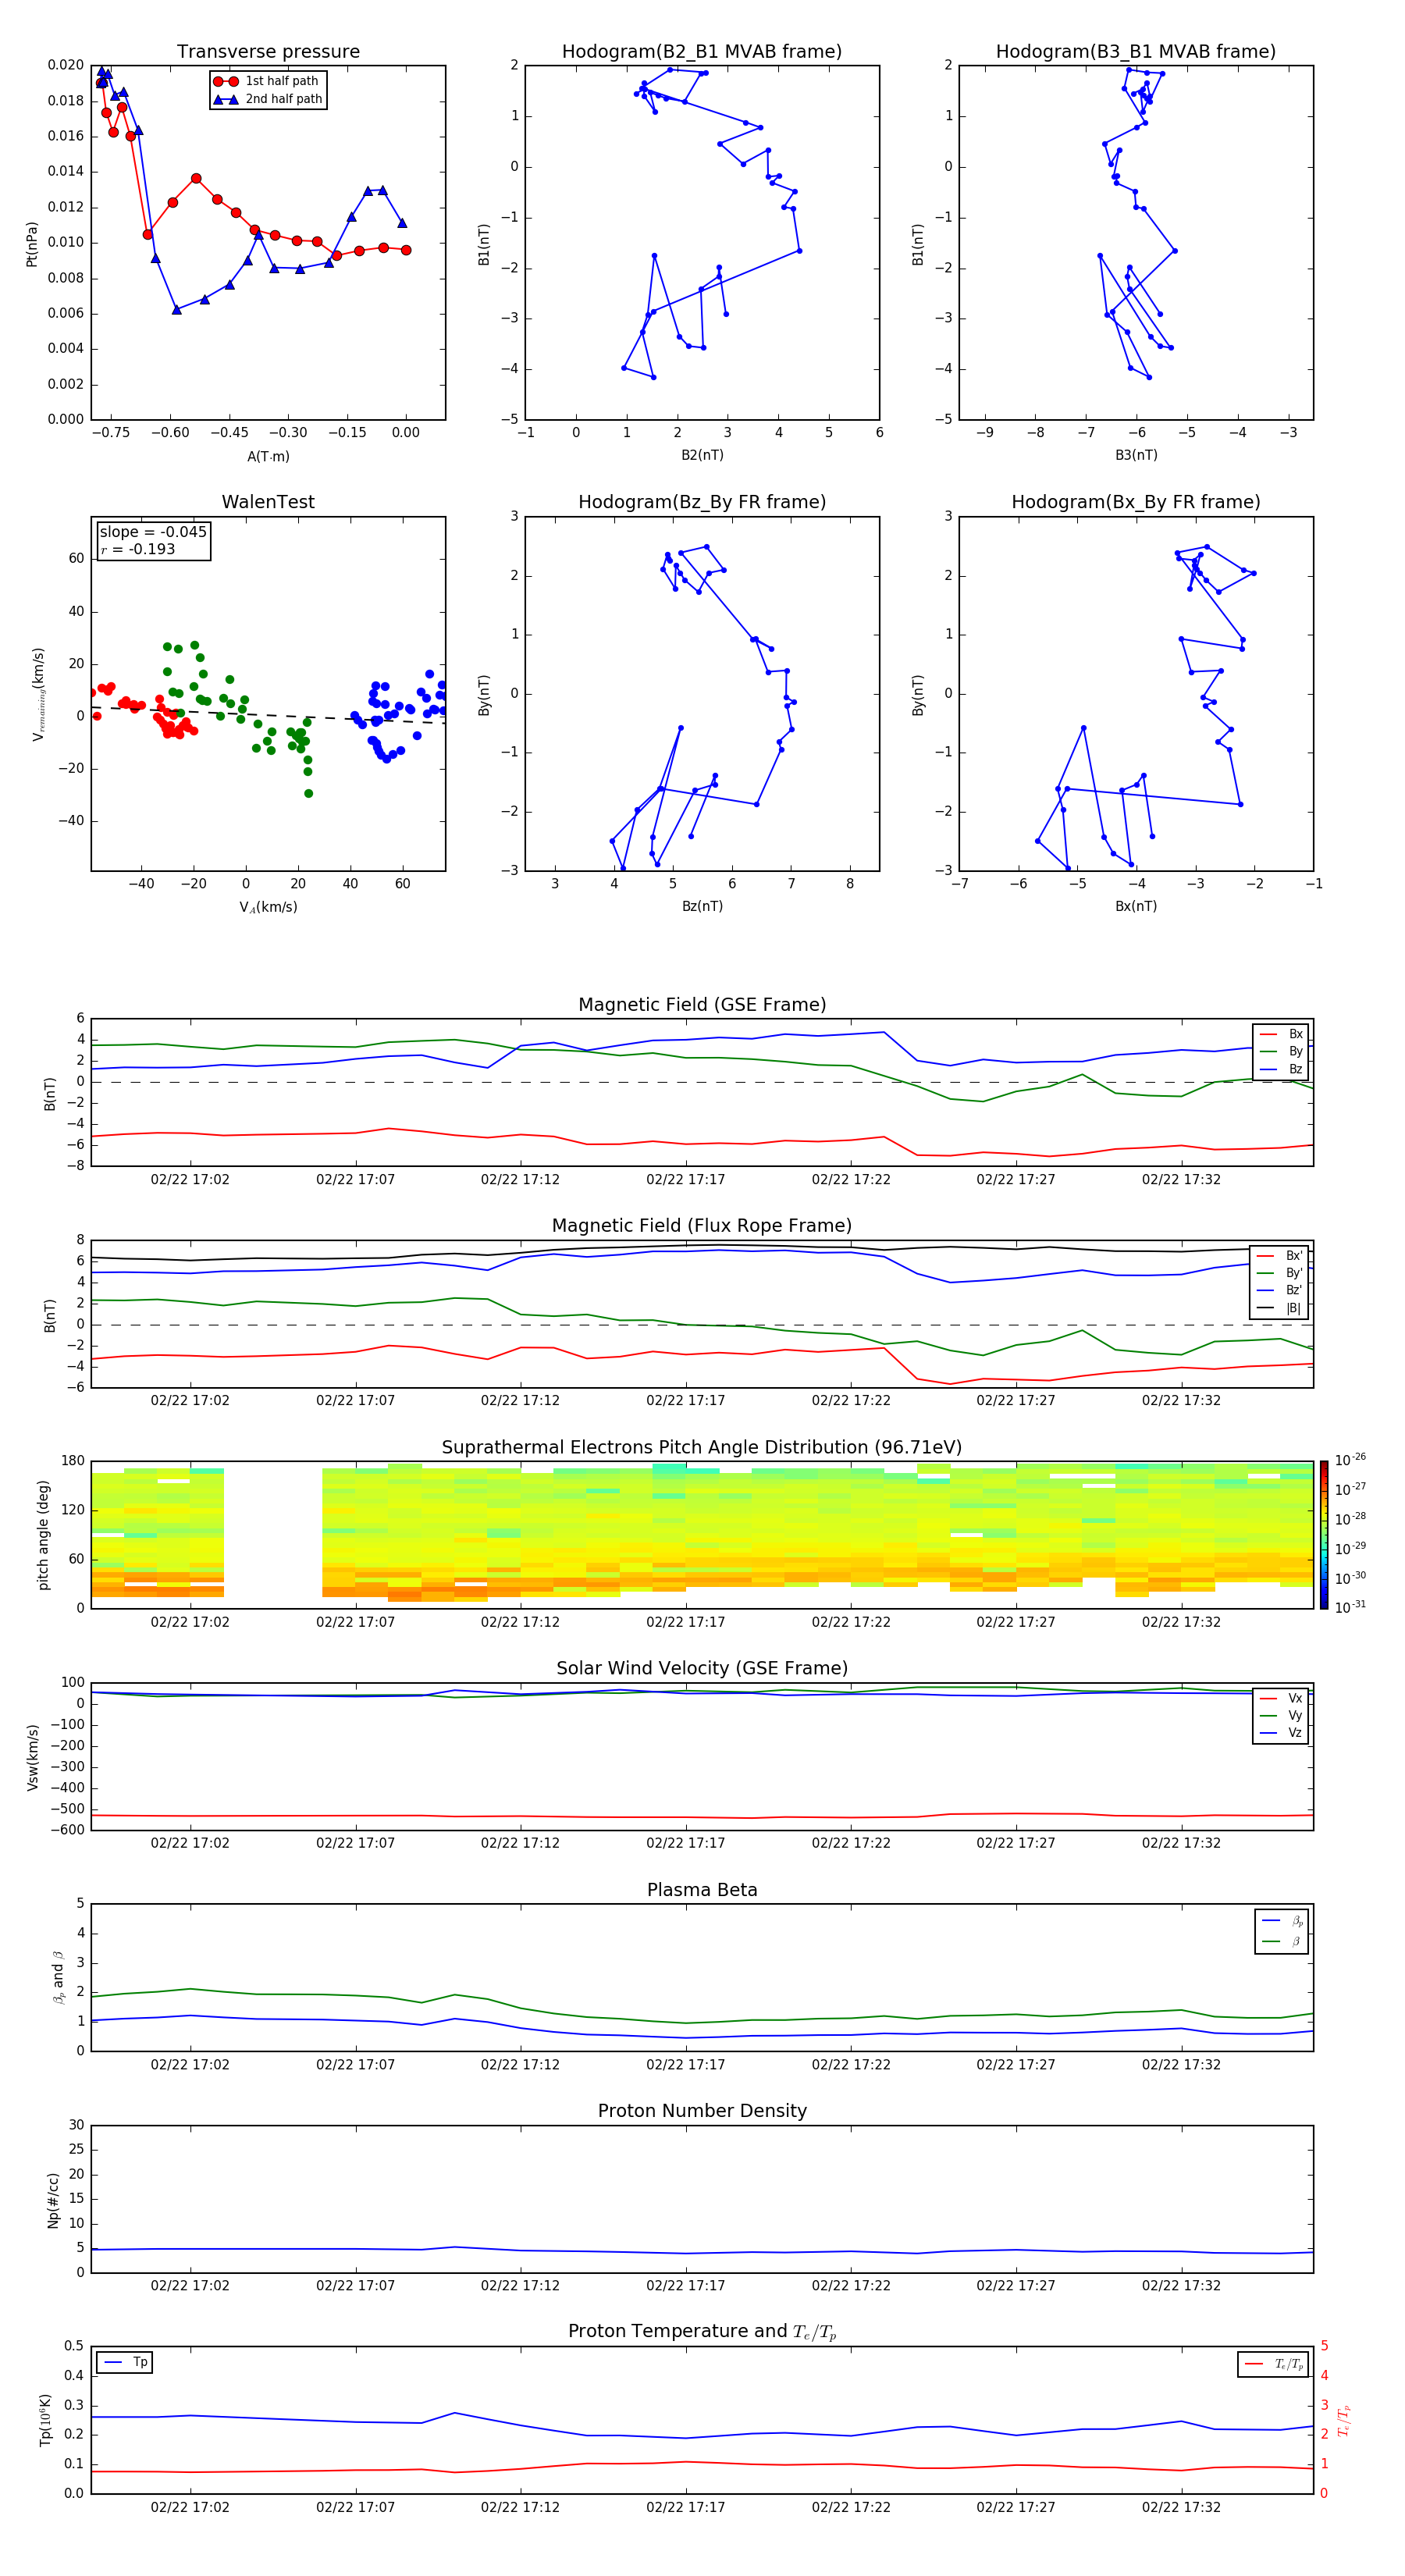The image size is (1405, 2576).
Task: Click the Bx entry in the GSE magnetic field legend
Action: [x=1281, y=1034]
